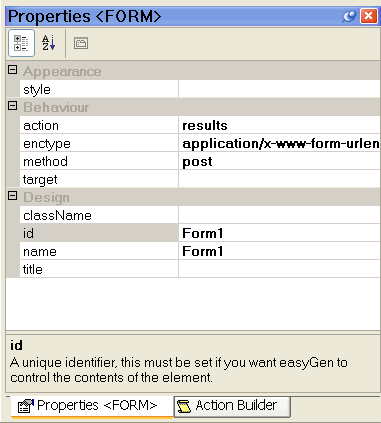Click the Properties <FORM> title bar text
This screenshot has width=381, height=423.
85,16
